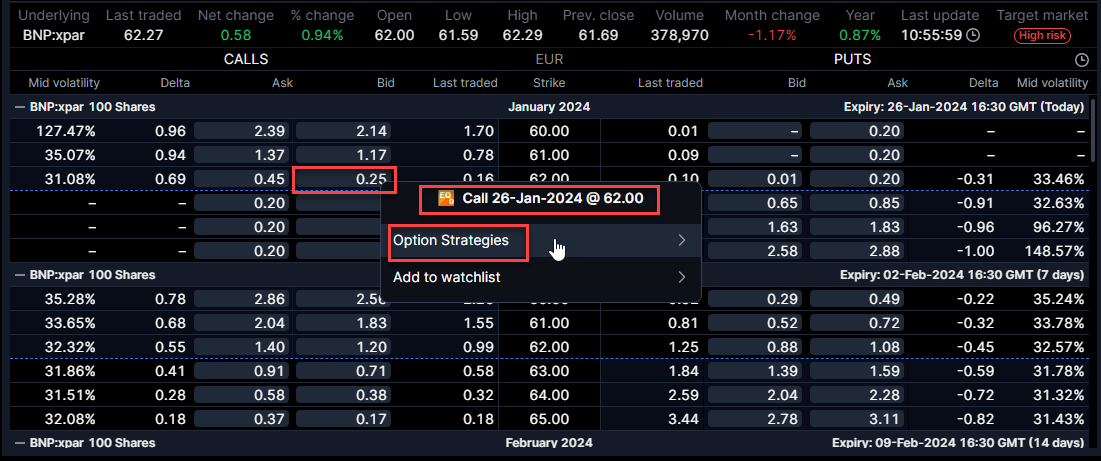The width and height of the screenshot is (1101, 461).
Task: Click the orange EQ icon in context menu header
Action: (446, 199)
